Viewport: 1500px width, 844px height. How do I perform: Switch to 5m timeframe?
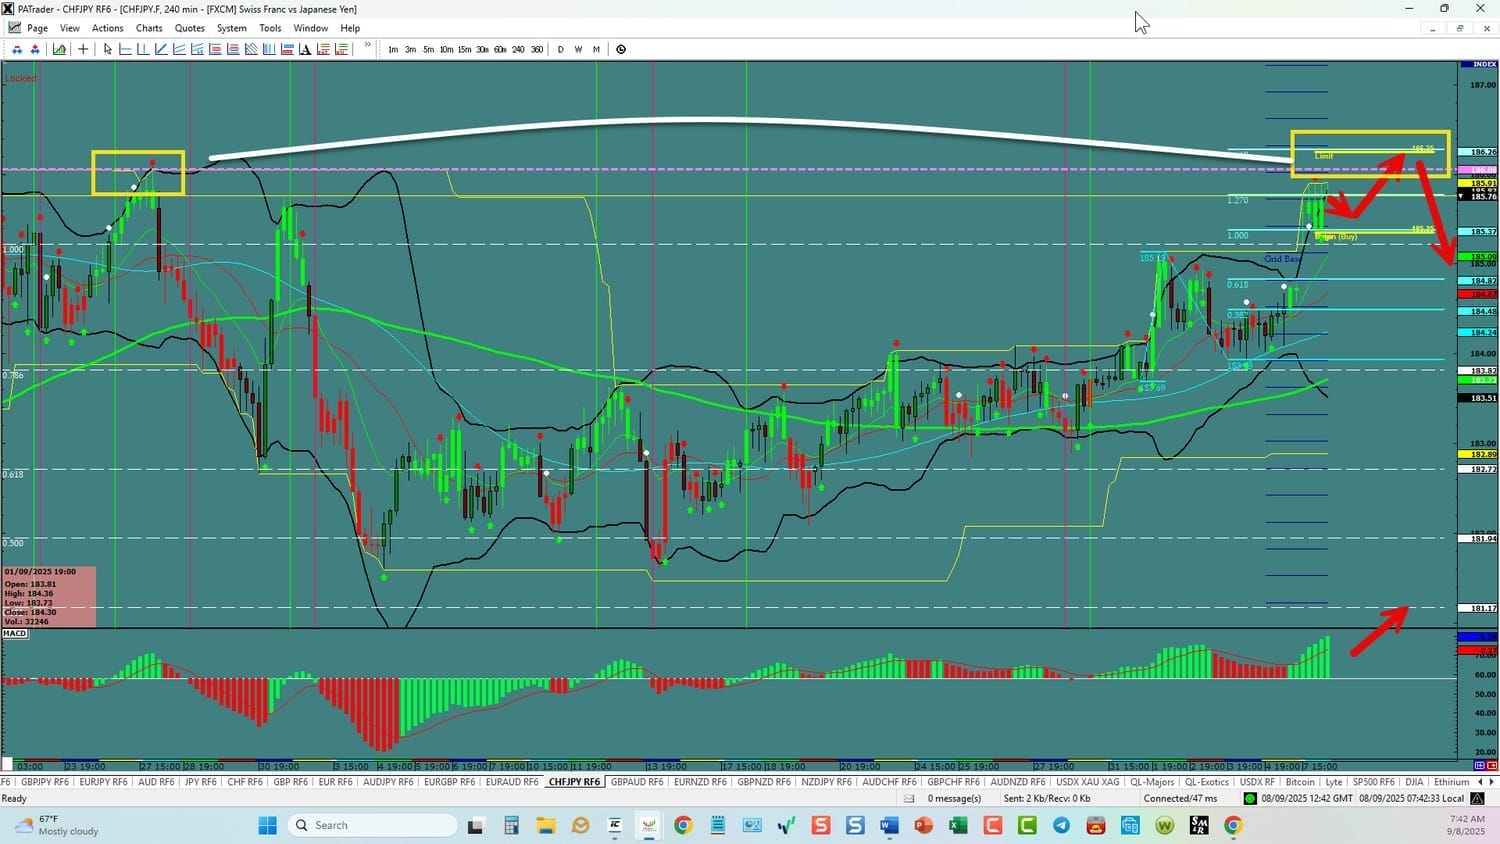point(428,49)
